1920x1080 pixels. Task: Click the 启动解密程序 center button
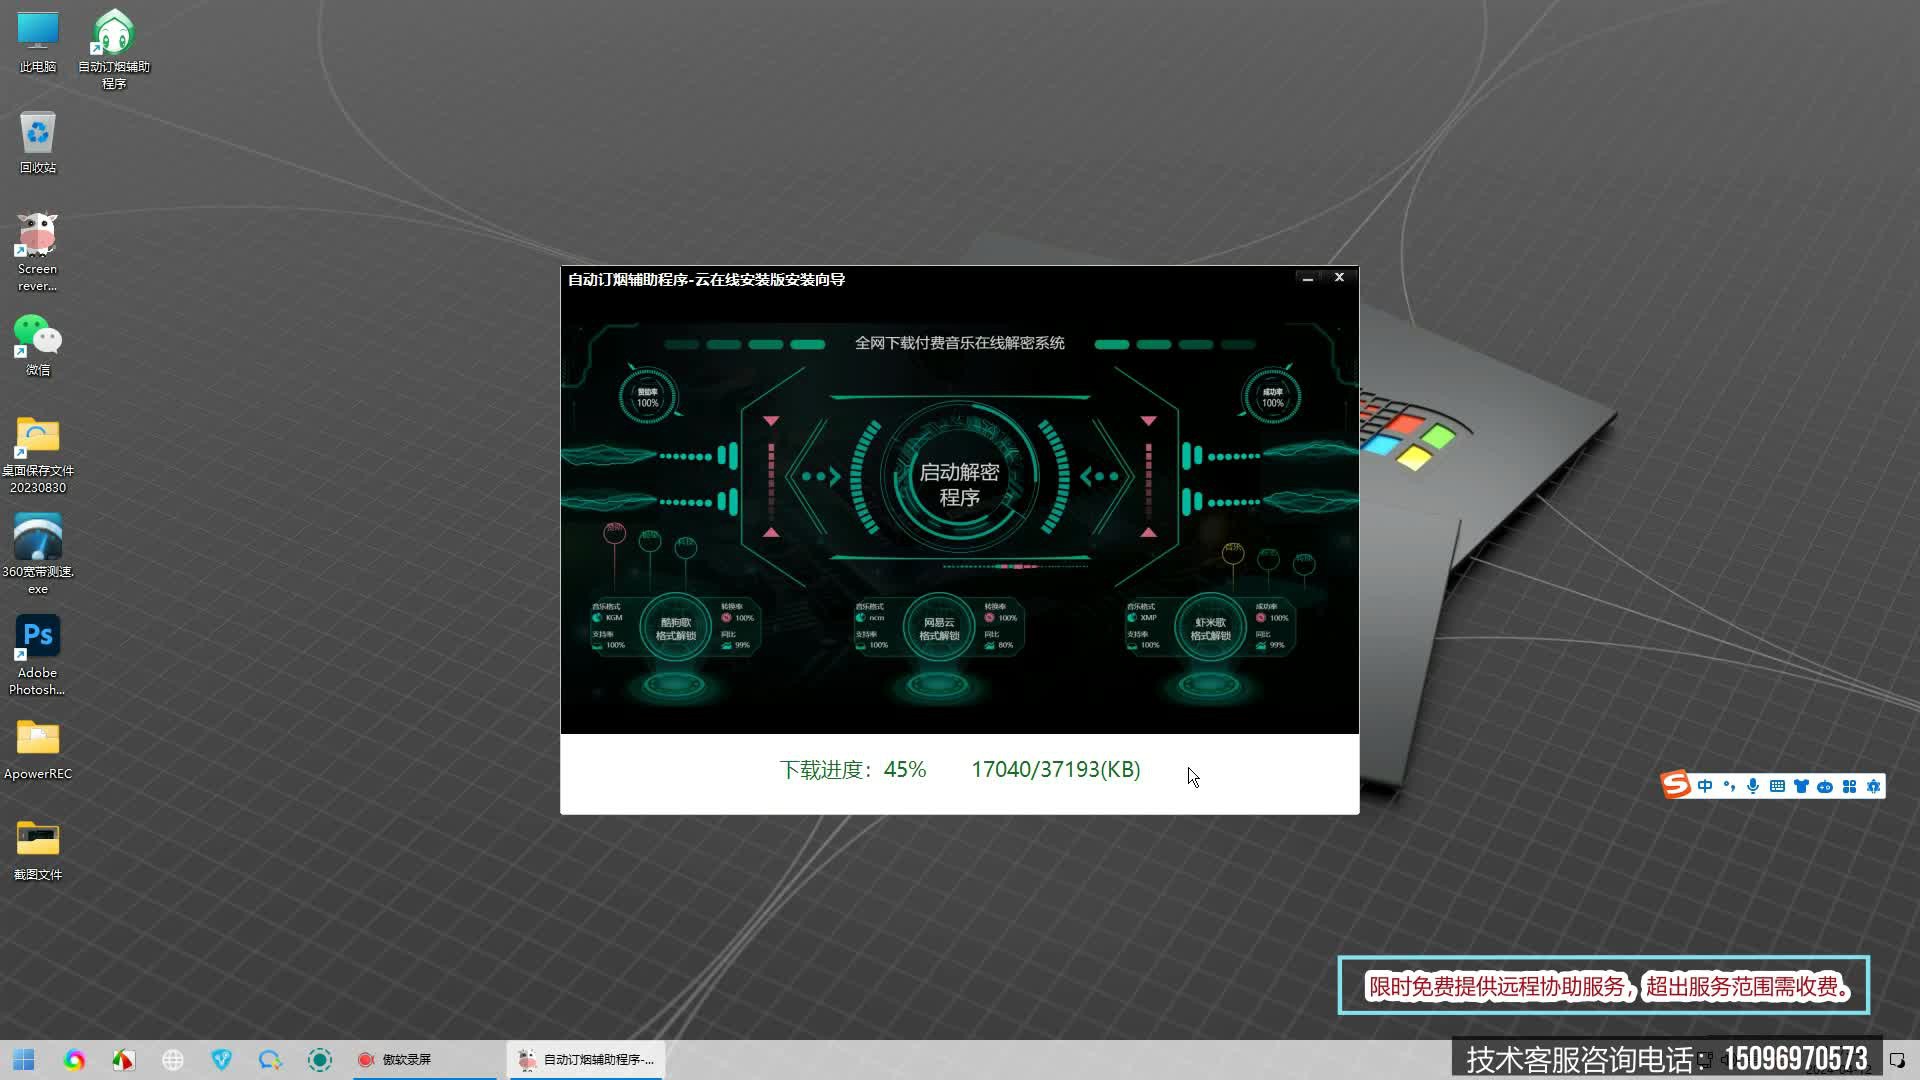[959, 484]
